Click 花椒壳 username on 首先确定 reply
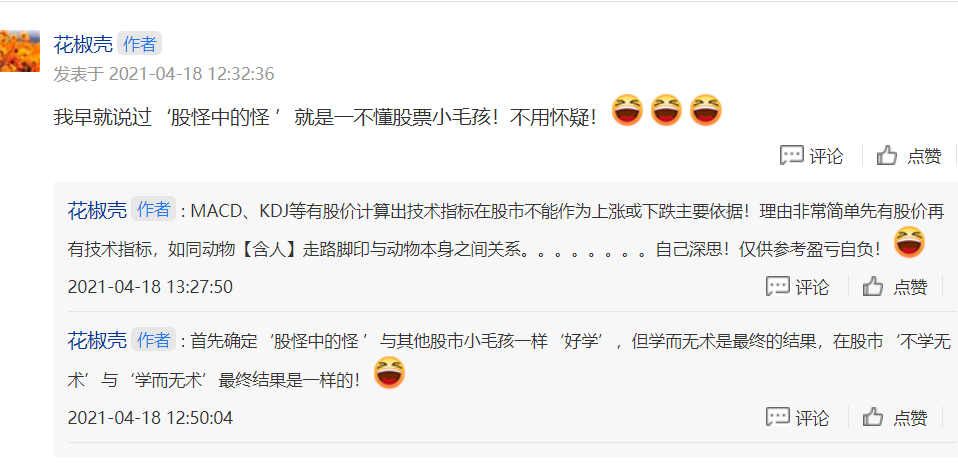Screen dimensions: 958x465 point(97,340)
